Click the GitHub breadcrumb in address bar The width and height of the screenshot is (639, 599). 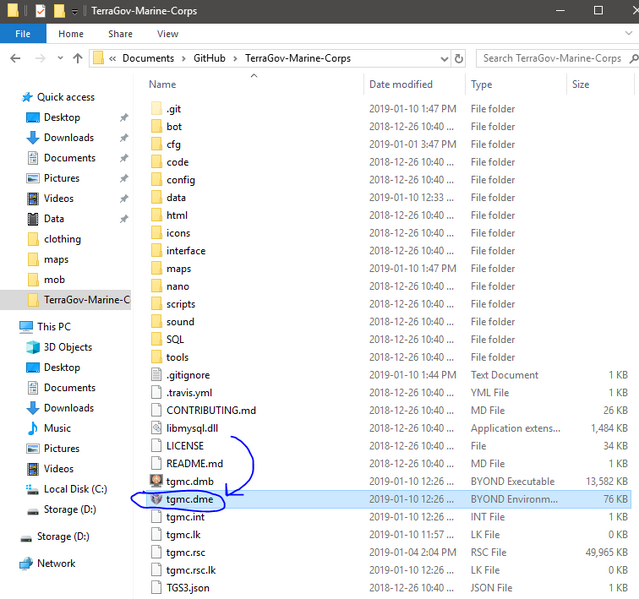(x=209, y=58)
